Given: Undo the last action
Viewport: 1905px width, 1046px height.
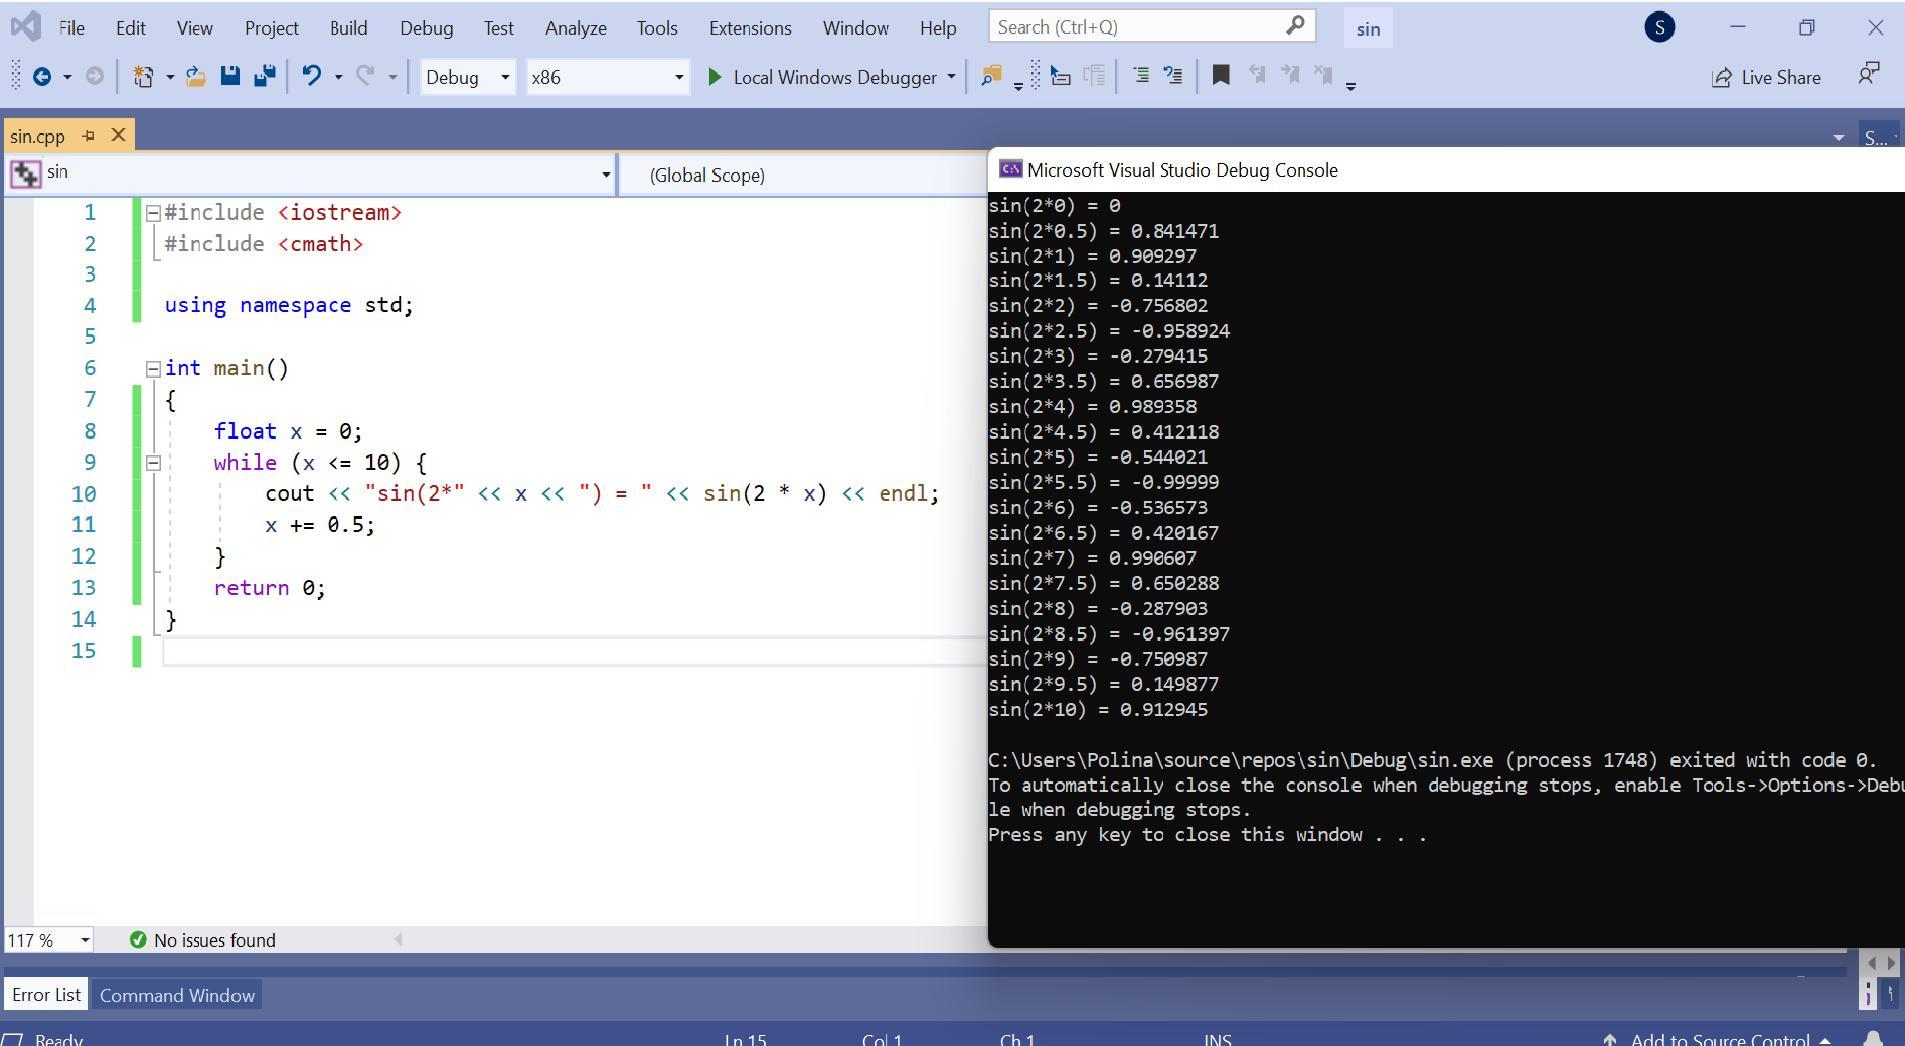Looking at the screenshot, I should [312, 76].
